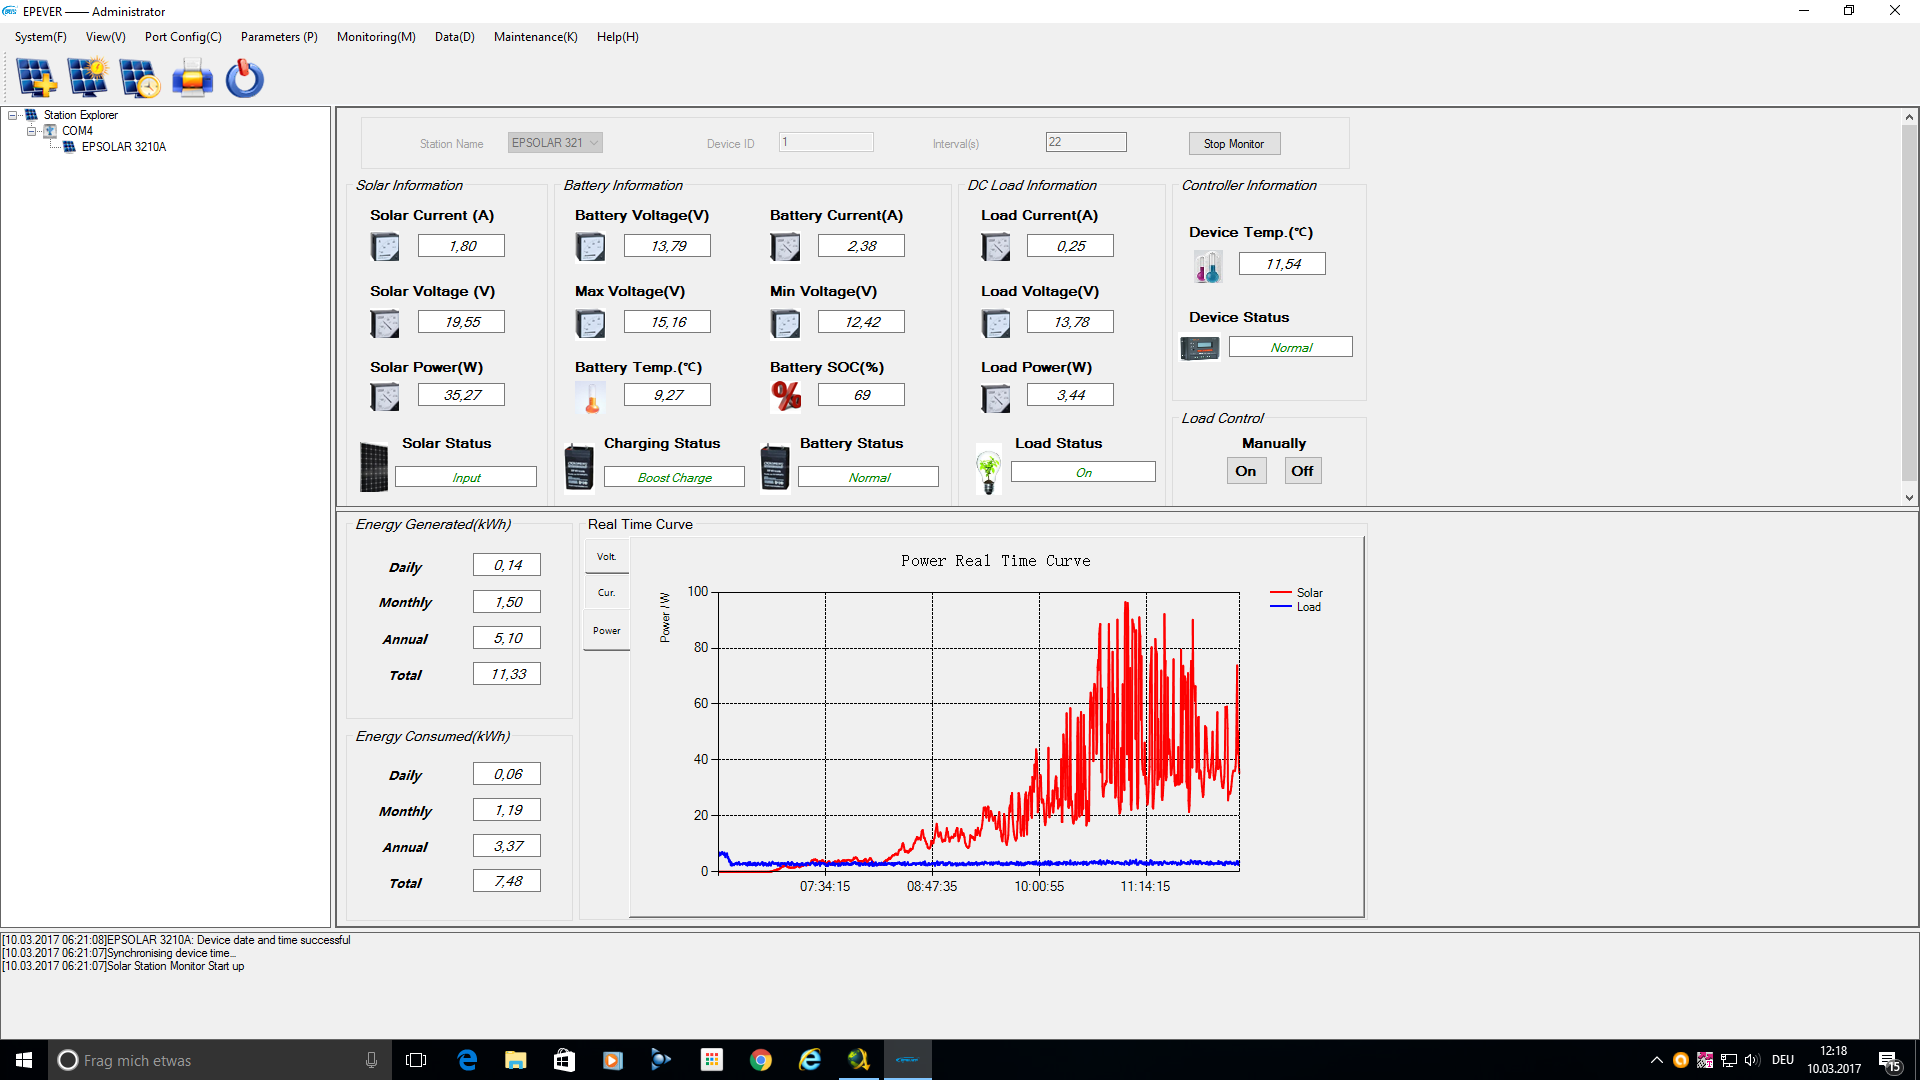1920x1080 pixels.
Task: Click the Device Temp thermometer icon
Action: tap(1207, 266)
